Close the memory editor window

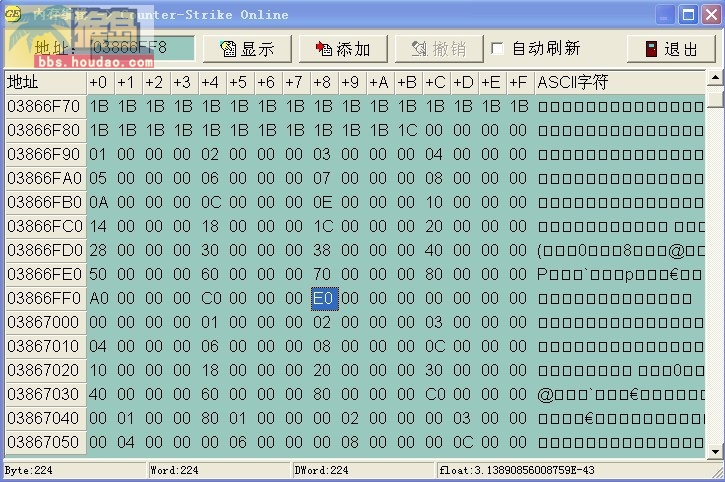click(711, 15)
